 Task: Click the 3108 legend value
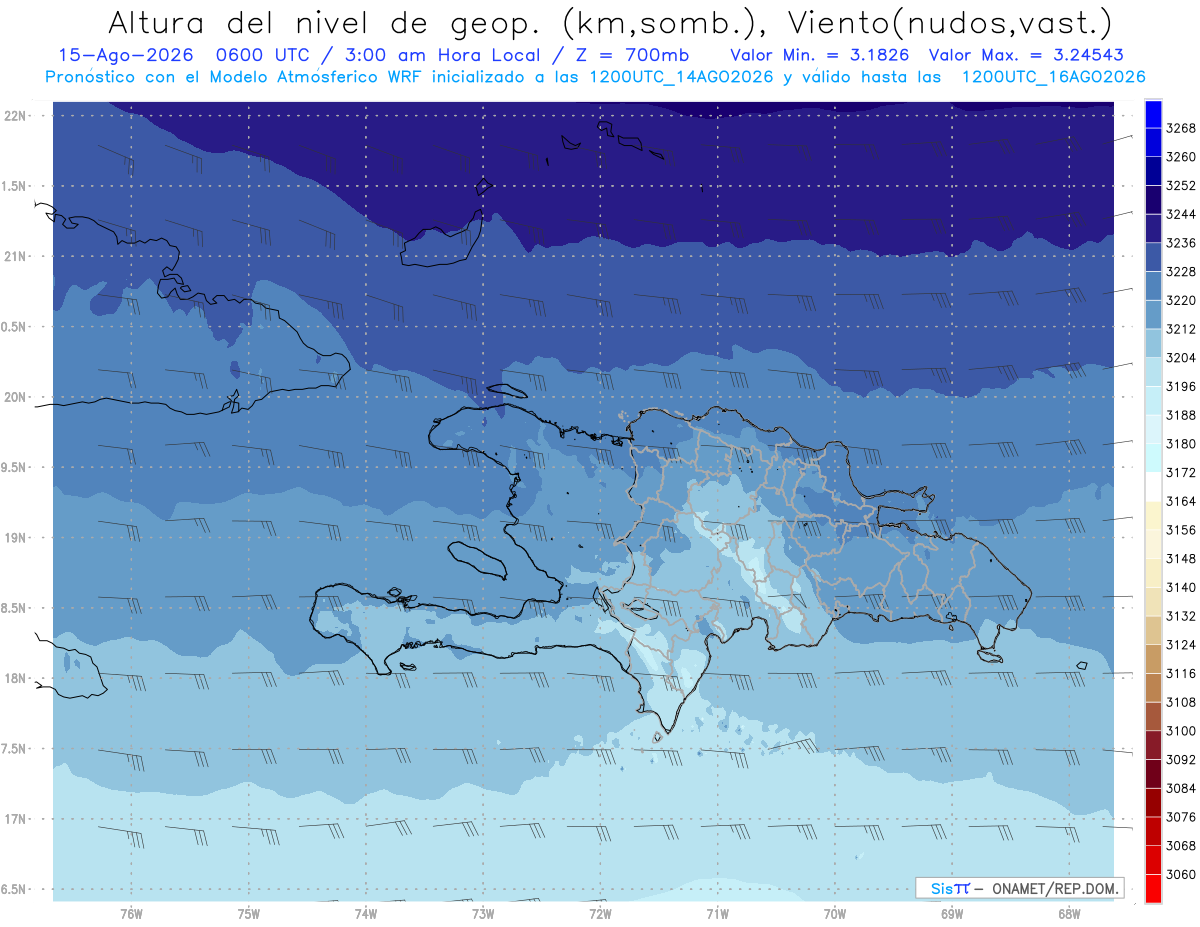[1181, 702]
